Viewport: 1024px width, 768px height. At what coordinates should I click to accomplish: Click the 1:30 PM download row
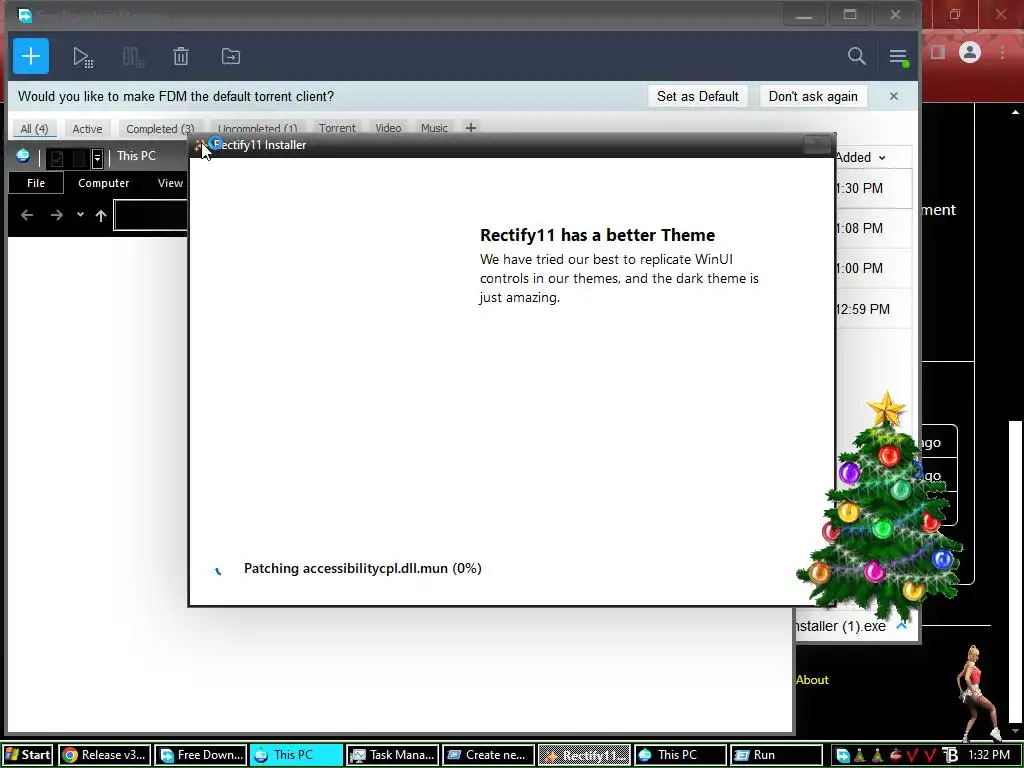click(x=873, y=189)
